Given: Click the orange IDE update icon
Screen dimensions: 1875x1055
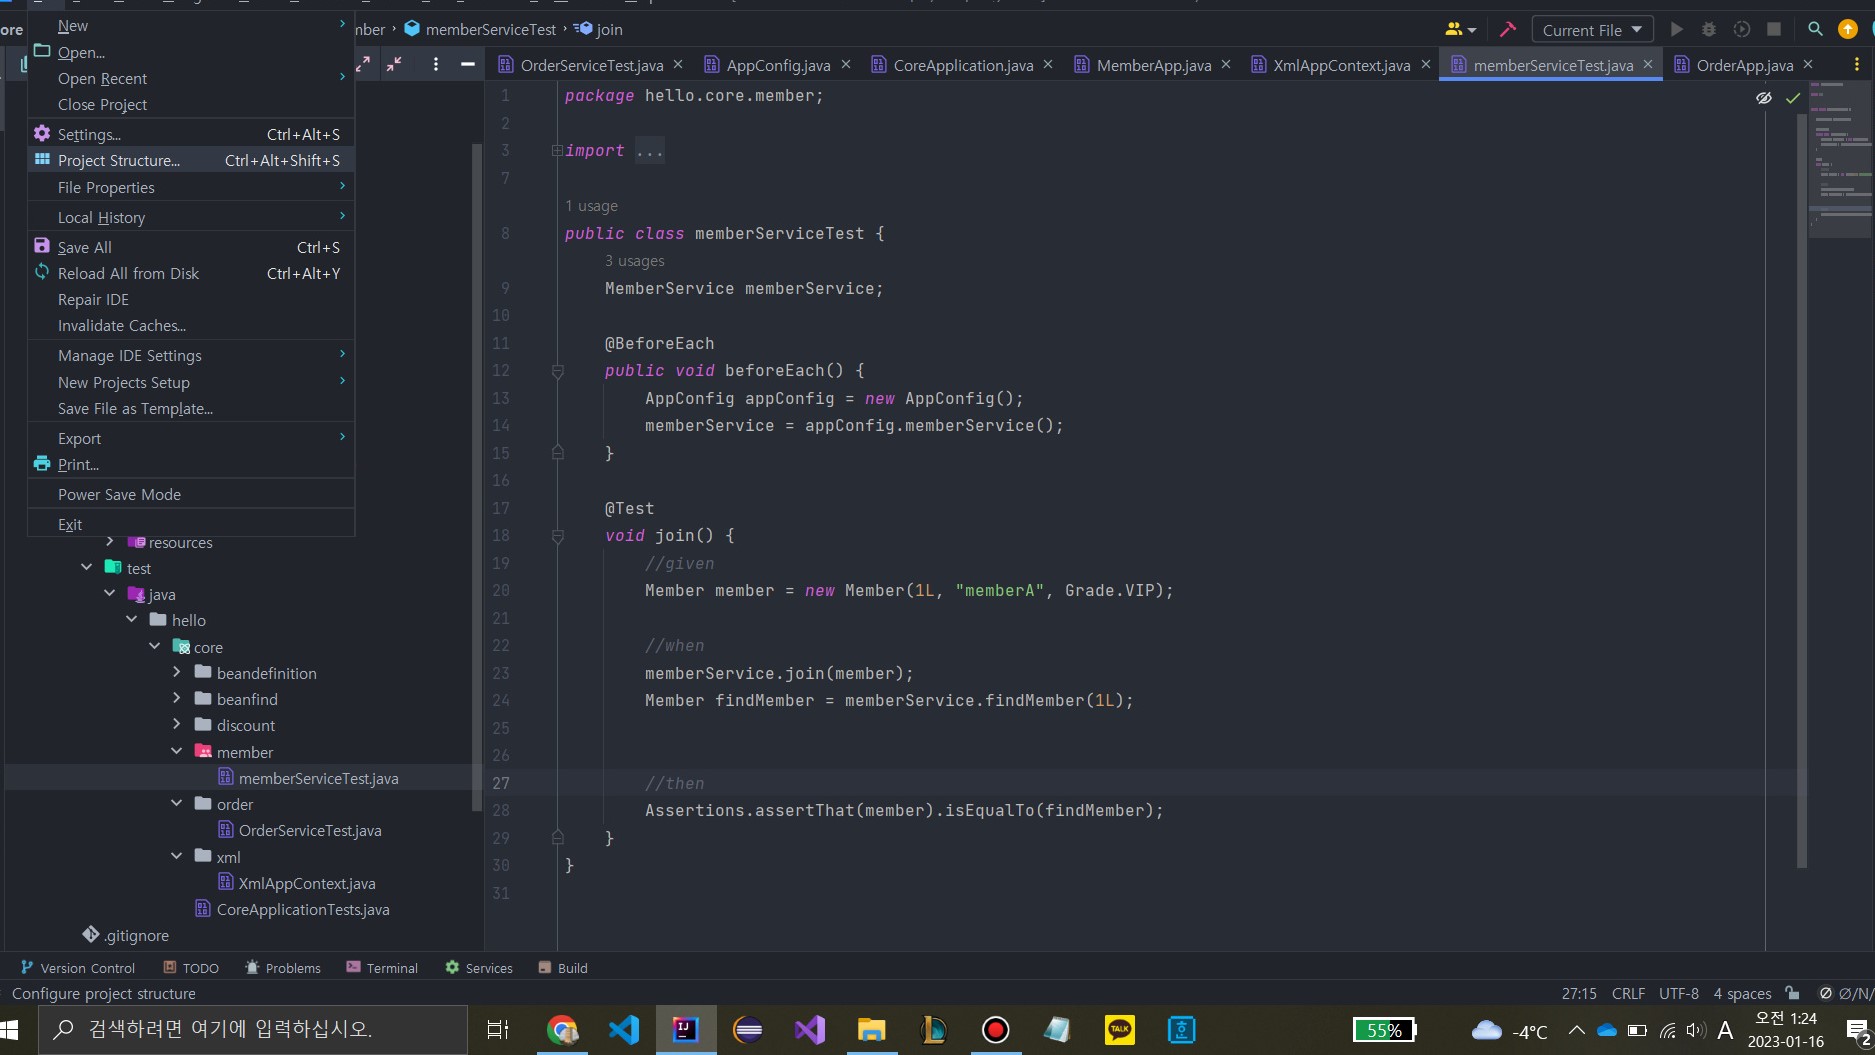Looking at the screenshot, I should tap(1848, 30).
